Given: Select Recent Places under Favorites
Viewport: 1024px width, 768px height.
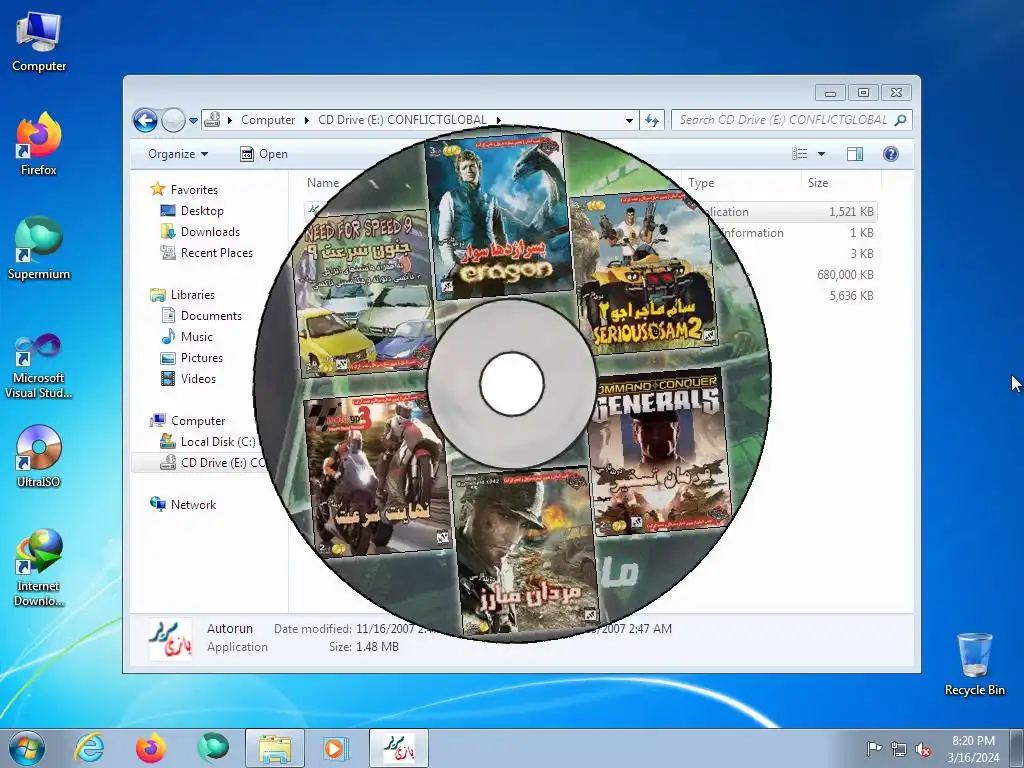Looking at the screenshot, I should click(206, 253).
